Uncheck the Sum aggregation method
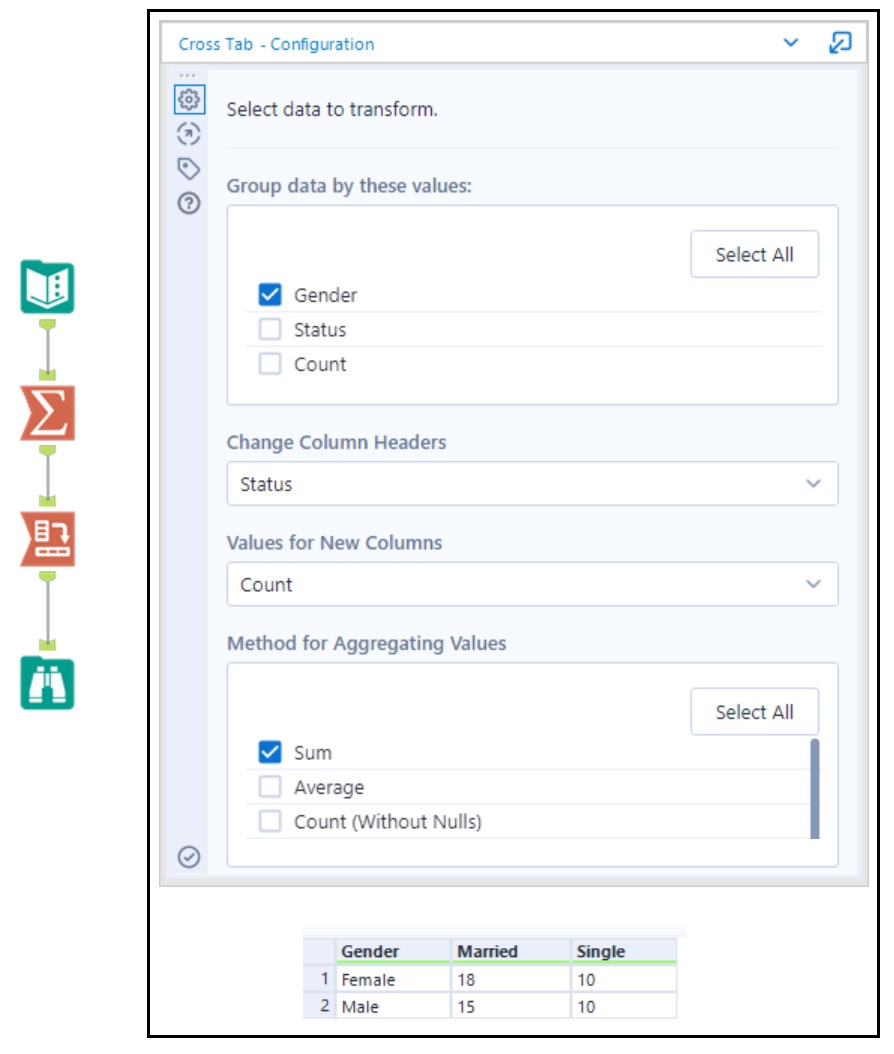Screen dimensions: 894x1054 270,752
